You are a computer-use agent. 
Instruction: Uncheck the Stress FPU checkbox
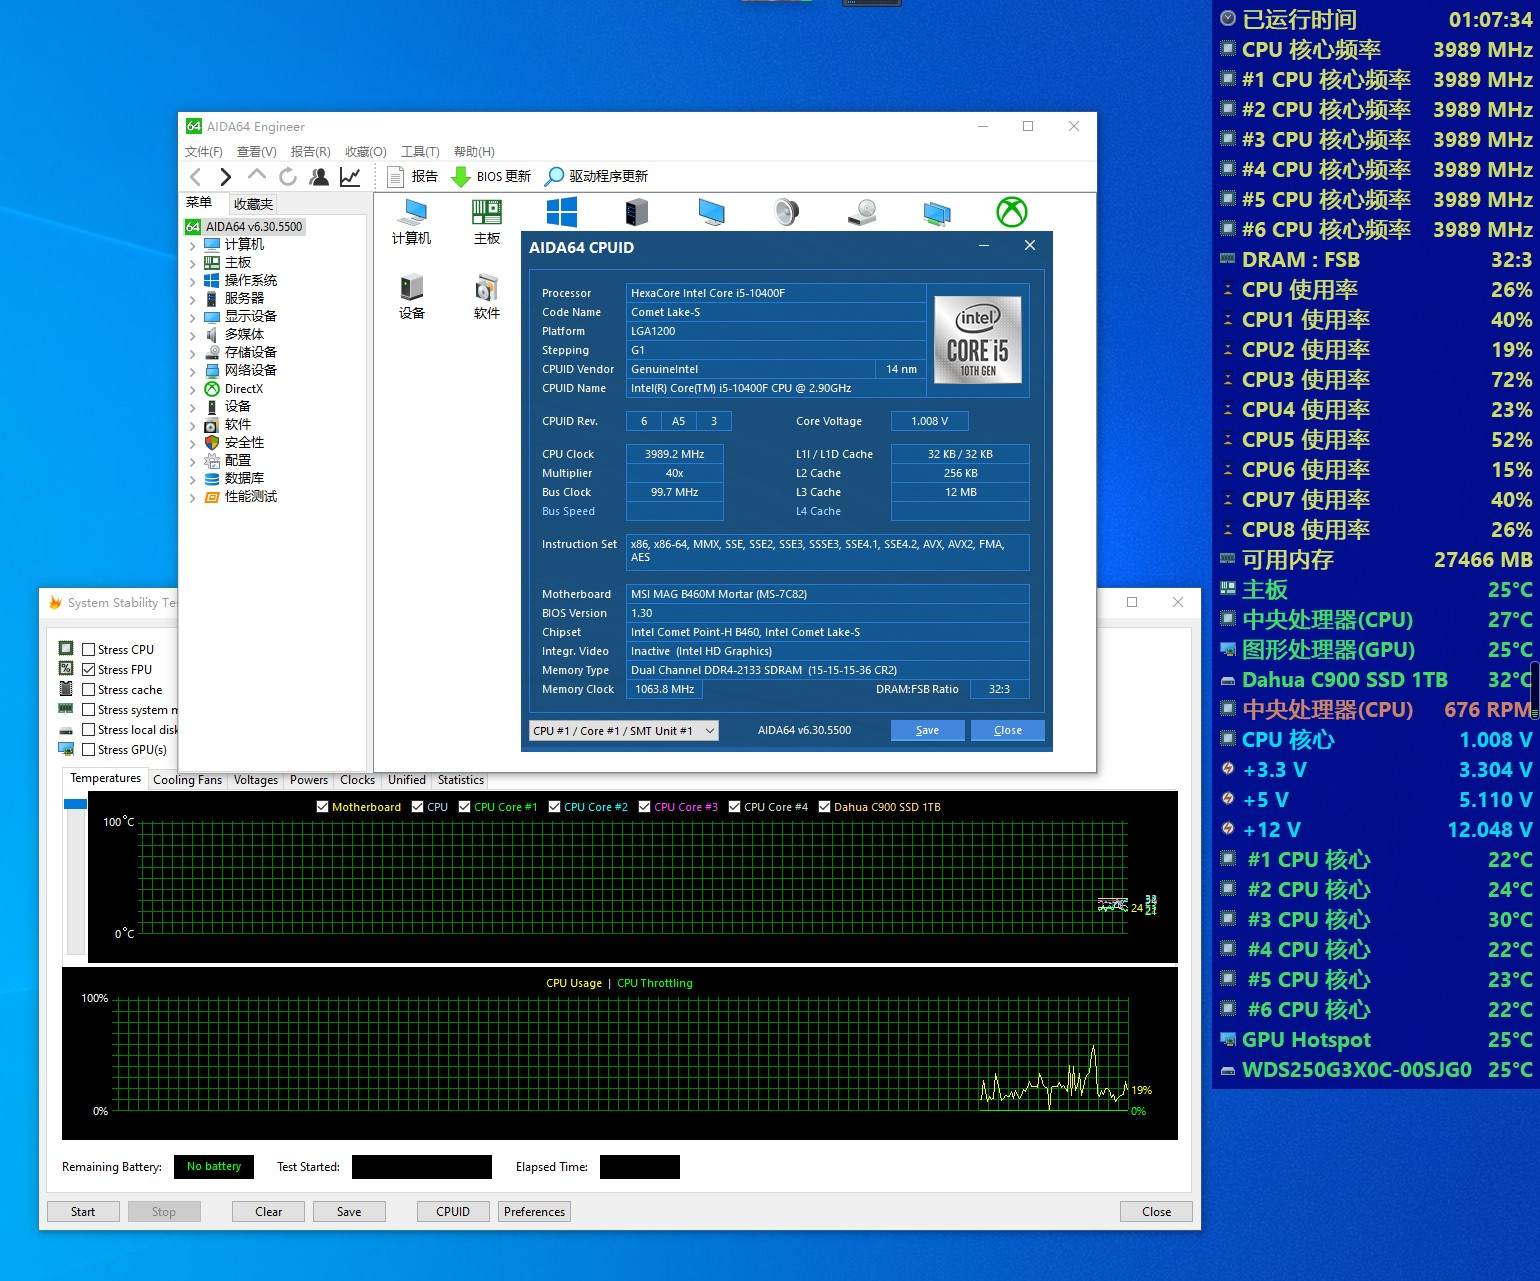pyautogui.click(x=89, y=670)
